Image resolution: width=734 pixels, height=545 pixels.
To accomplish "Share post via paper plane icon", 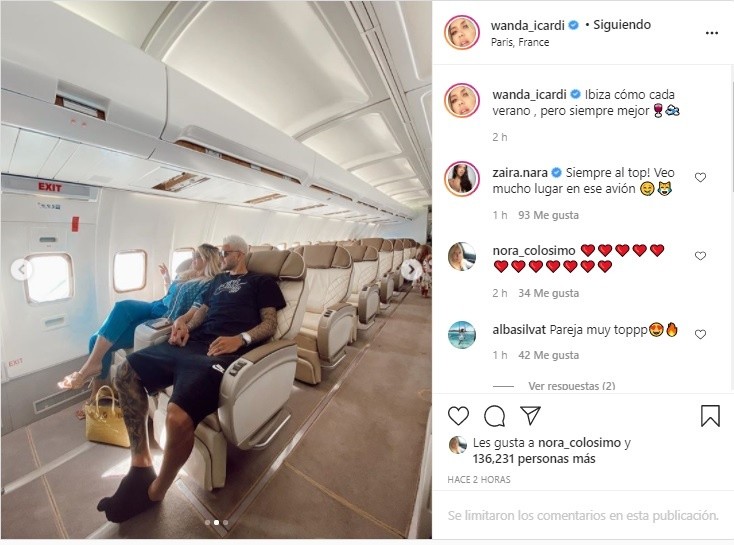I will pyautogui.click(x=530, y=416).
